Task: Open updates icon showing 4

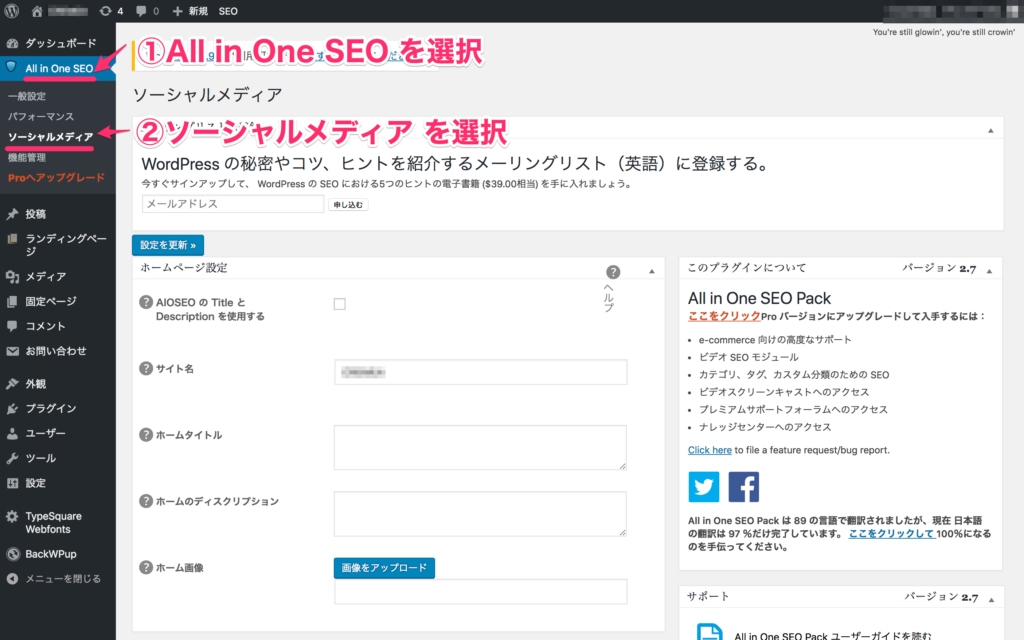Action: click(x=105, y=11)
